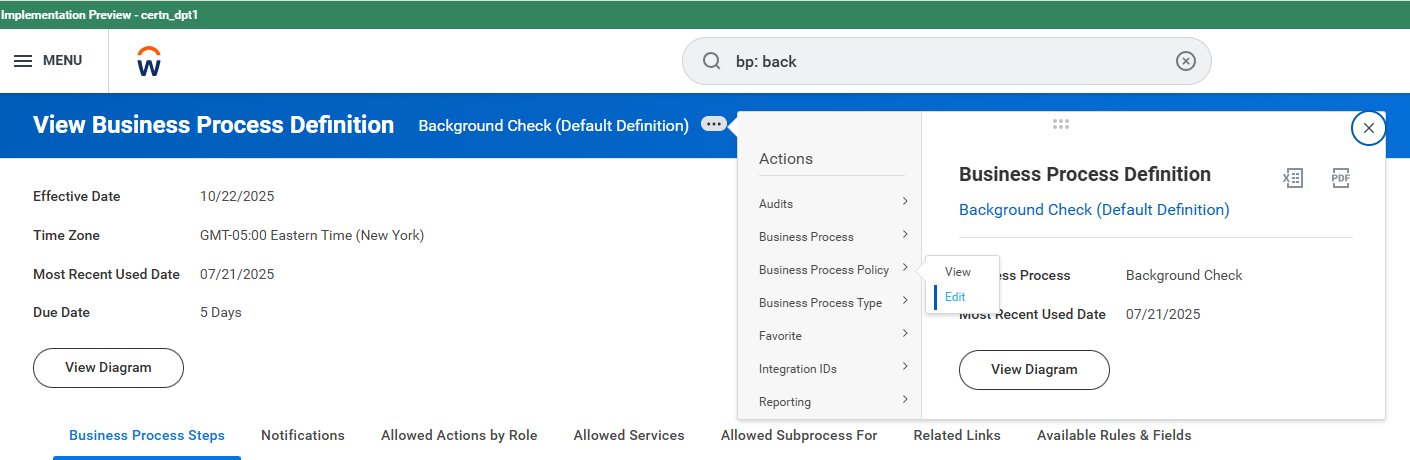Click in the search field containing 'bp: back'
Screen dimensions: 1410x460
click(x=946, y=61)
